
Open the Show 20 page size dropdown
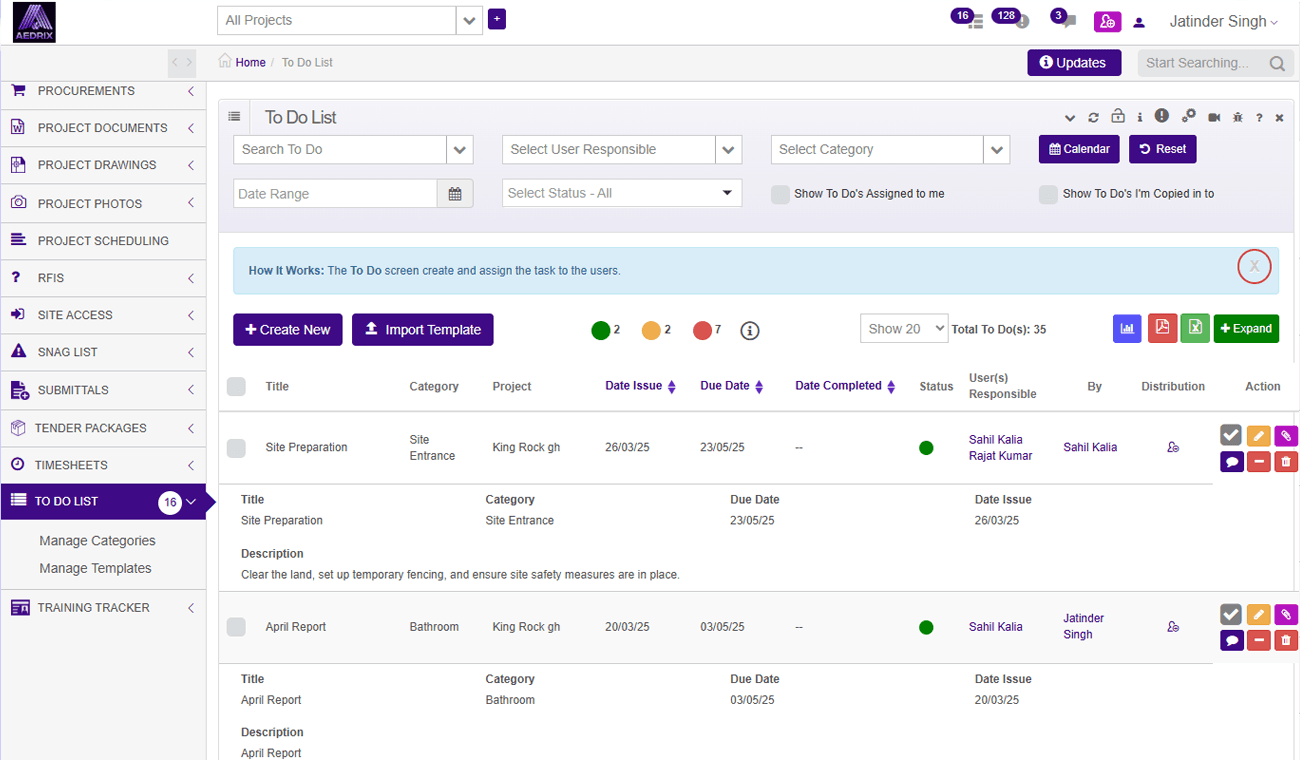[903, 329]
